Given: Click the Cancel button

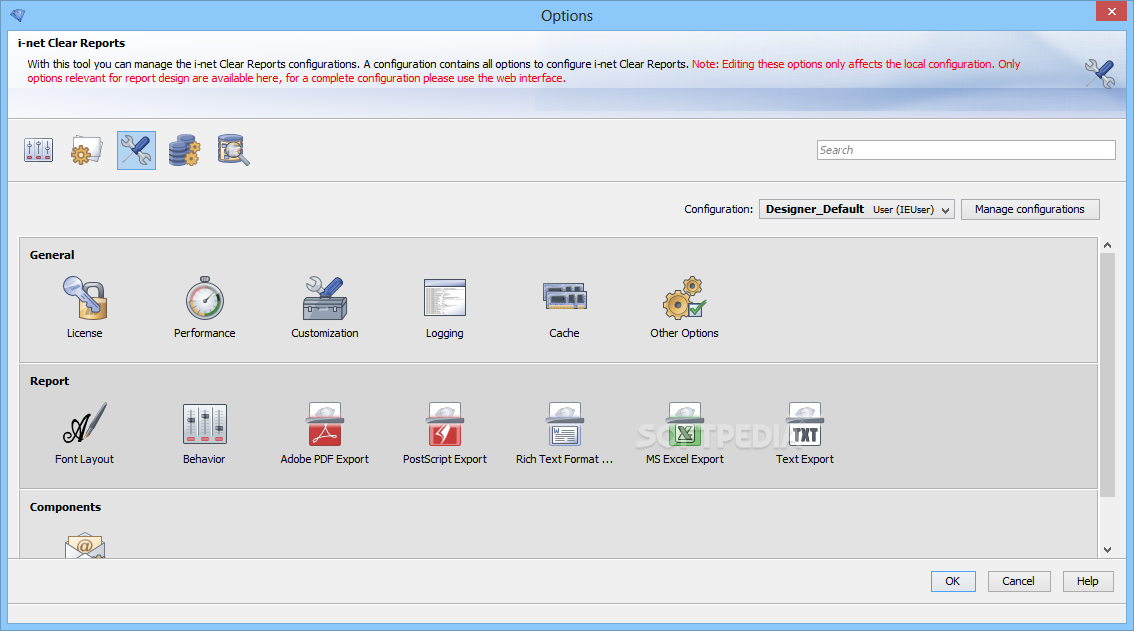Looking at the screenshot, I should (1018, 581).
